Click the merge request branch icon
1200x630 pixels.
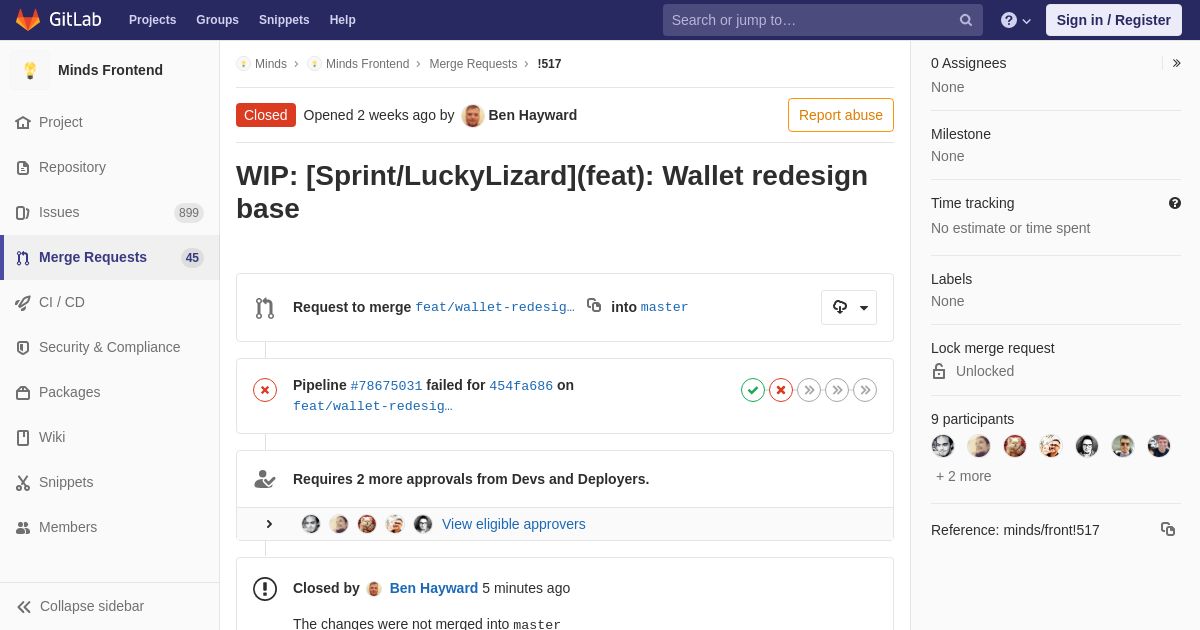tap(265, 308)
